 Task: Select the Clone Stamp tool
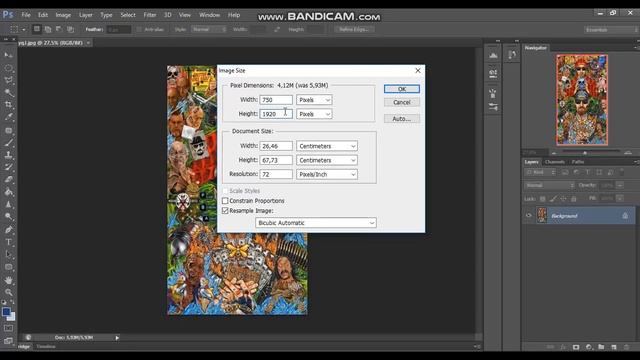(x=9, y=155)
